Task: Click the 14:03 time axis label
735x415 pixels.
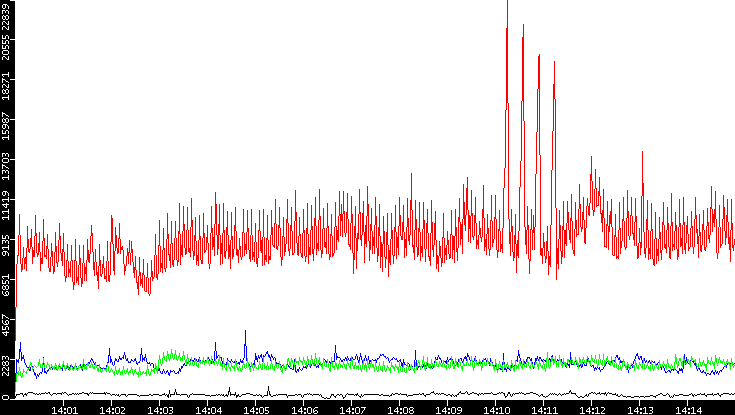Action: click(159, 410)
